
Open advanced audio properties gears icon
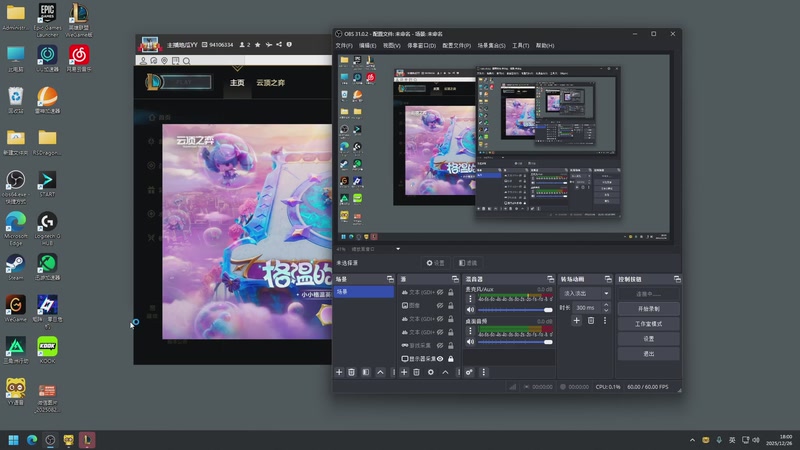[x=469, y=372]
